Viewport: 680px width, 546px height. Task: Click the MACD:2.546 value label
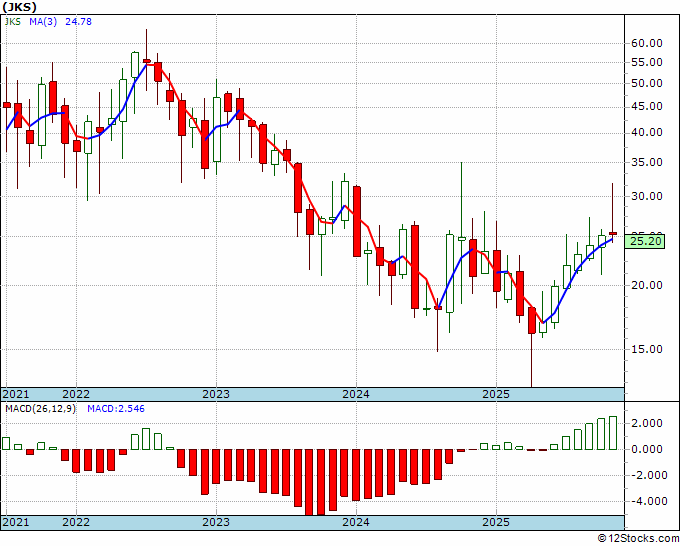coord(116,409)
